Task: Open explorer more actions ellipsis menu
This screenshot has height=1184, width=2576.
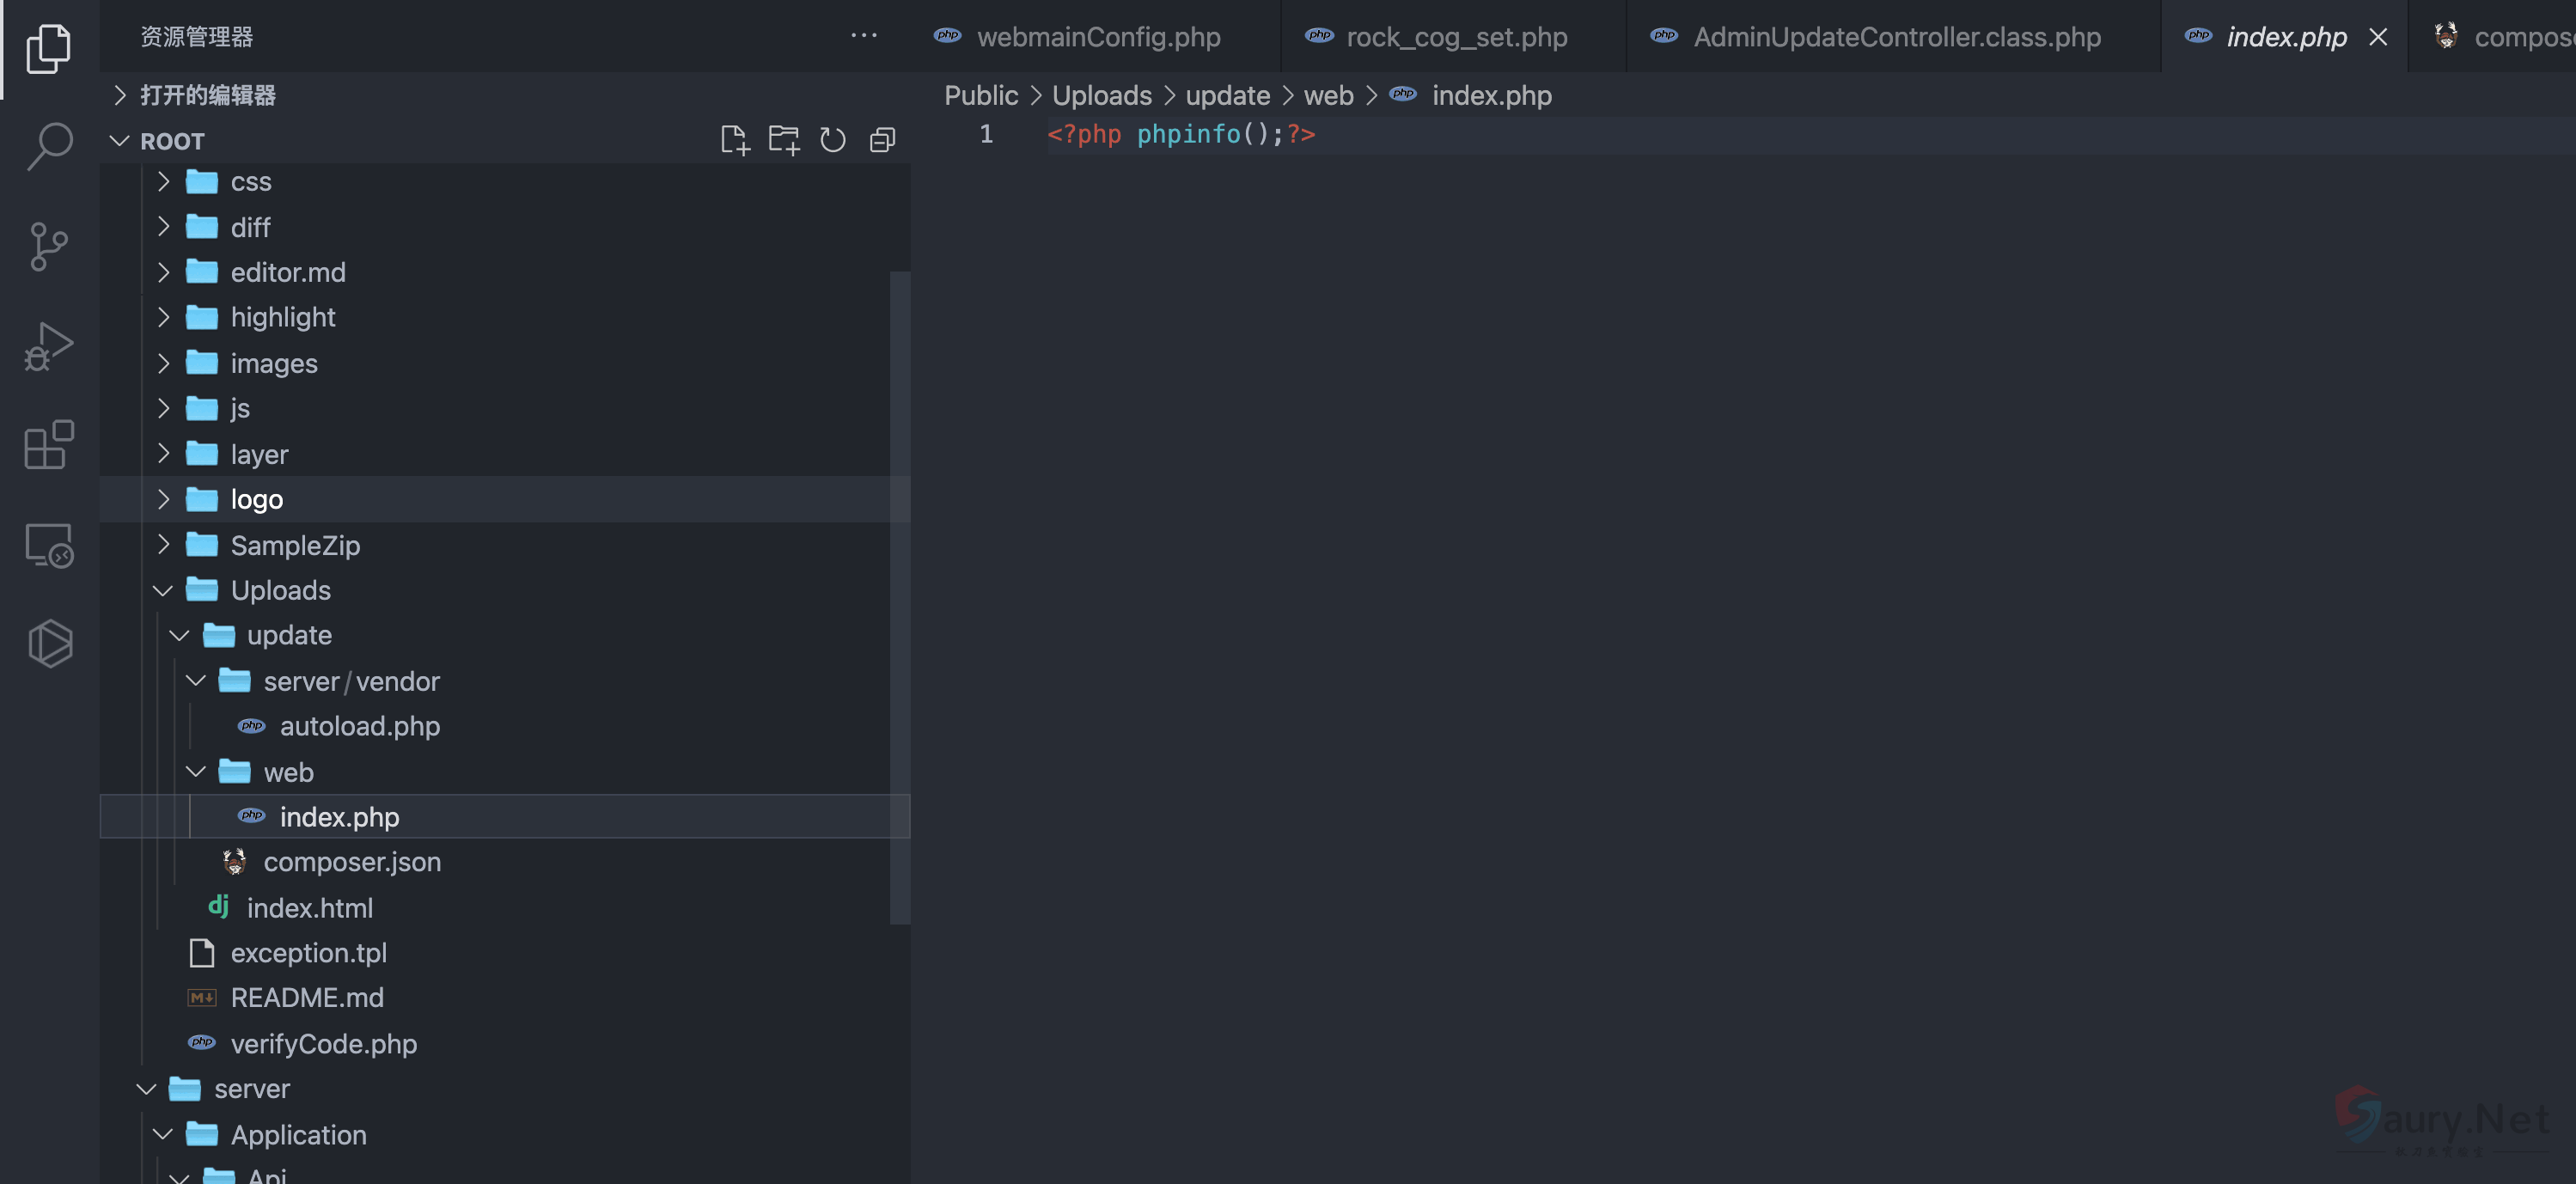Action: point(864,36)
